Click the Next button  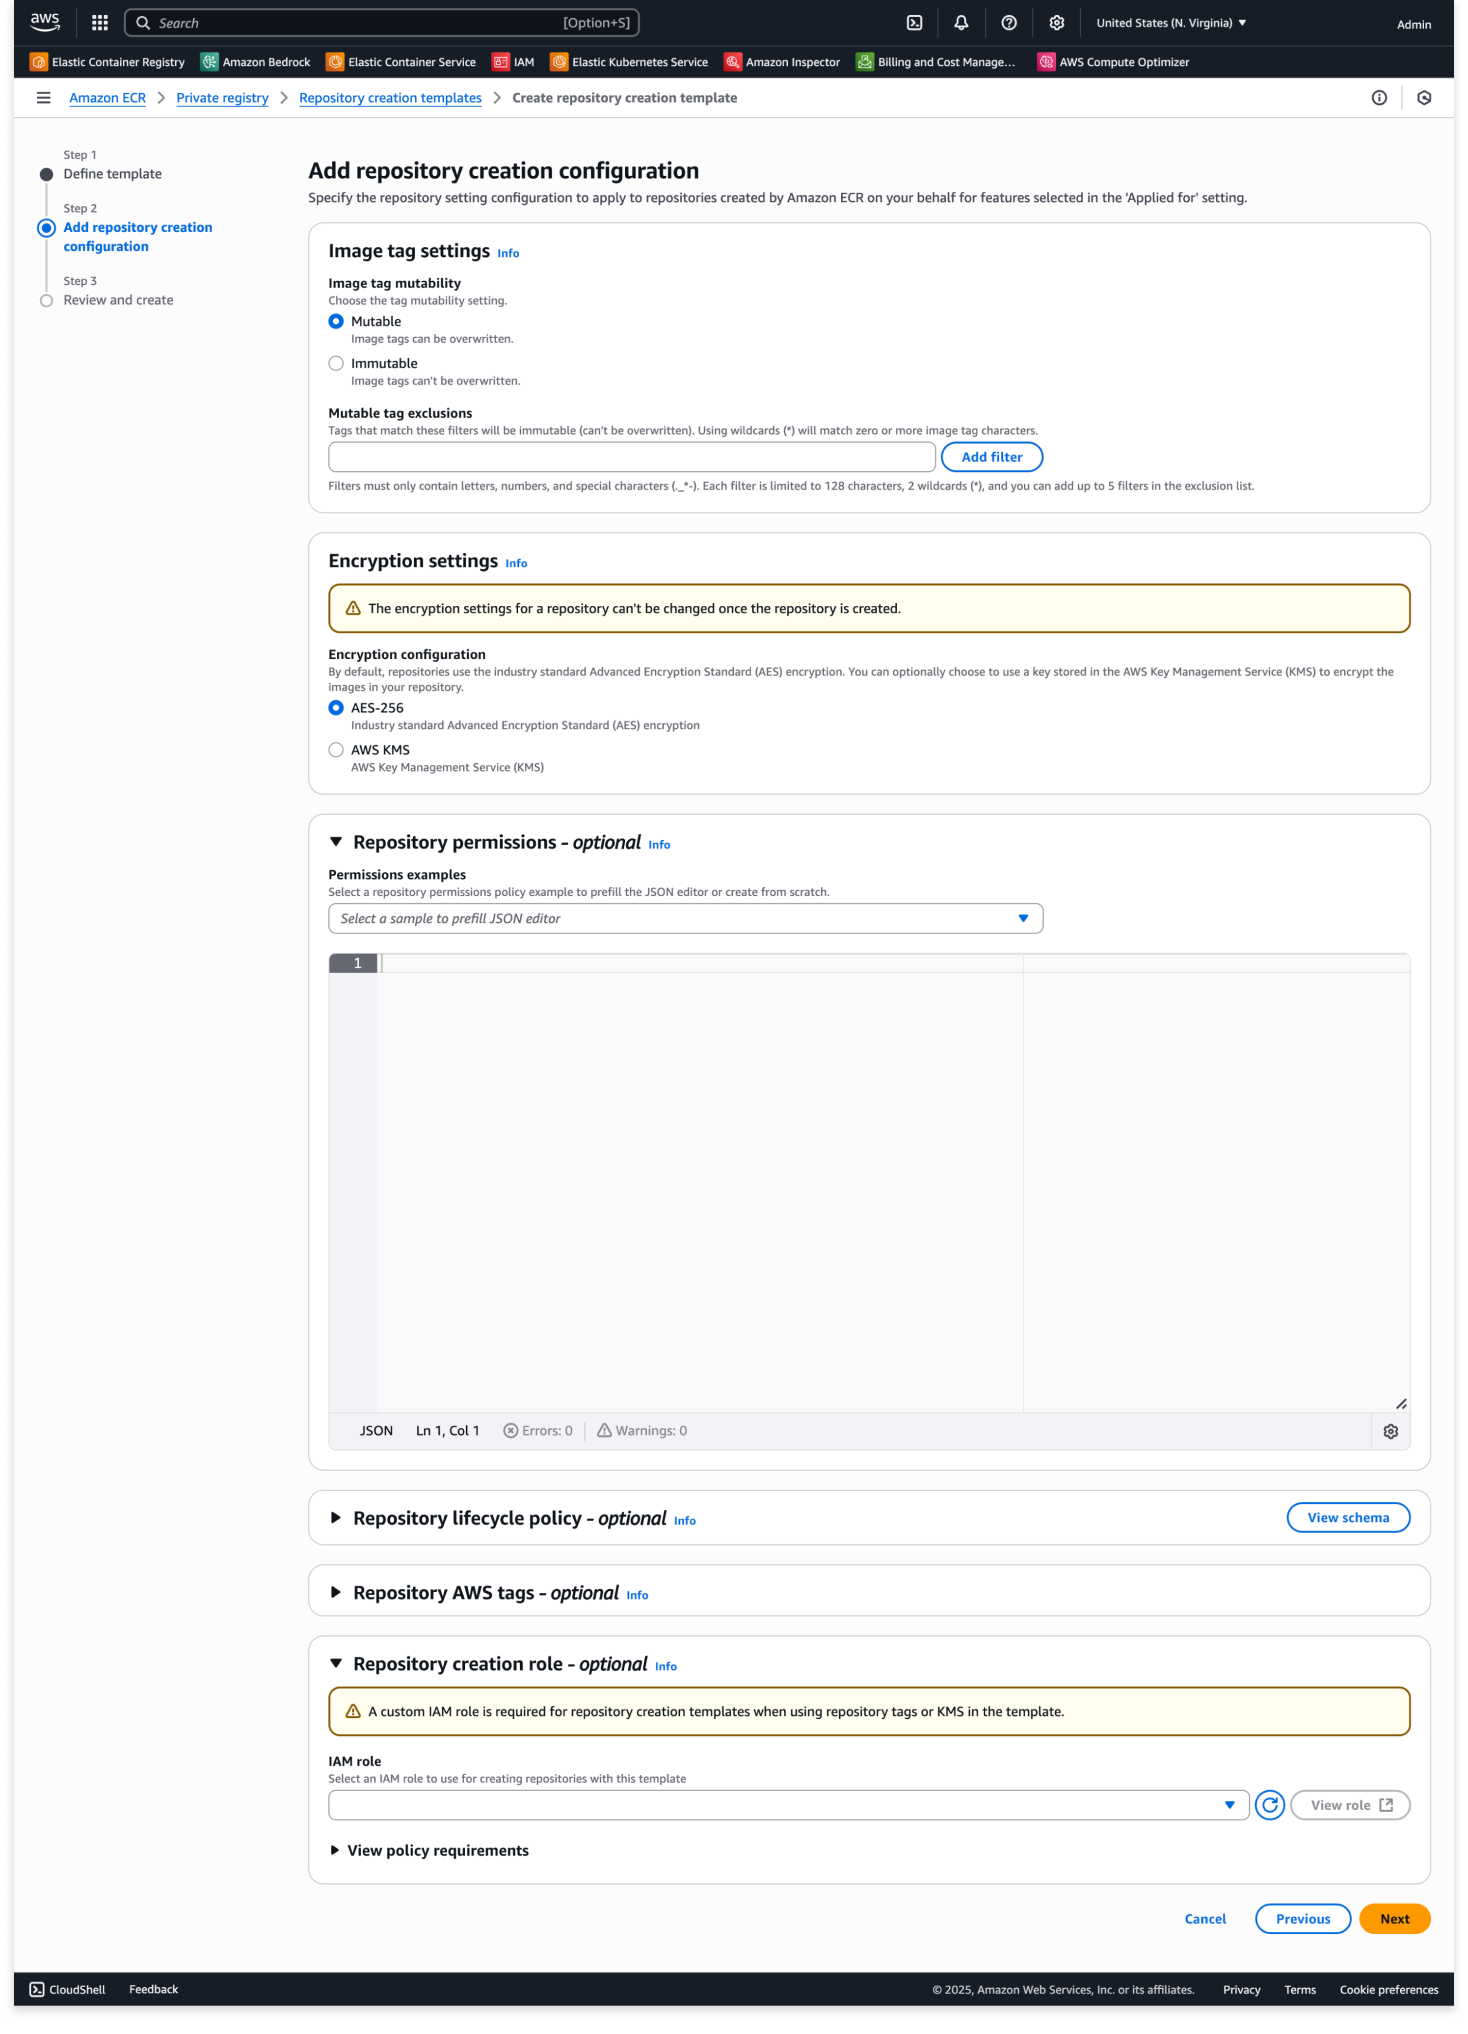click(x=1394, y=1919)
